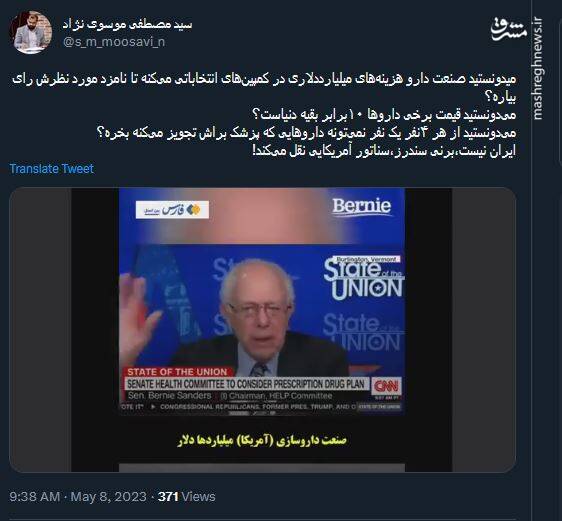The image size is (562, 521).
Task: Open the @s_m_moosavi_n handle link
Action: pos(114,42)
